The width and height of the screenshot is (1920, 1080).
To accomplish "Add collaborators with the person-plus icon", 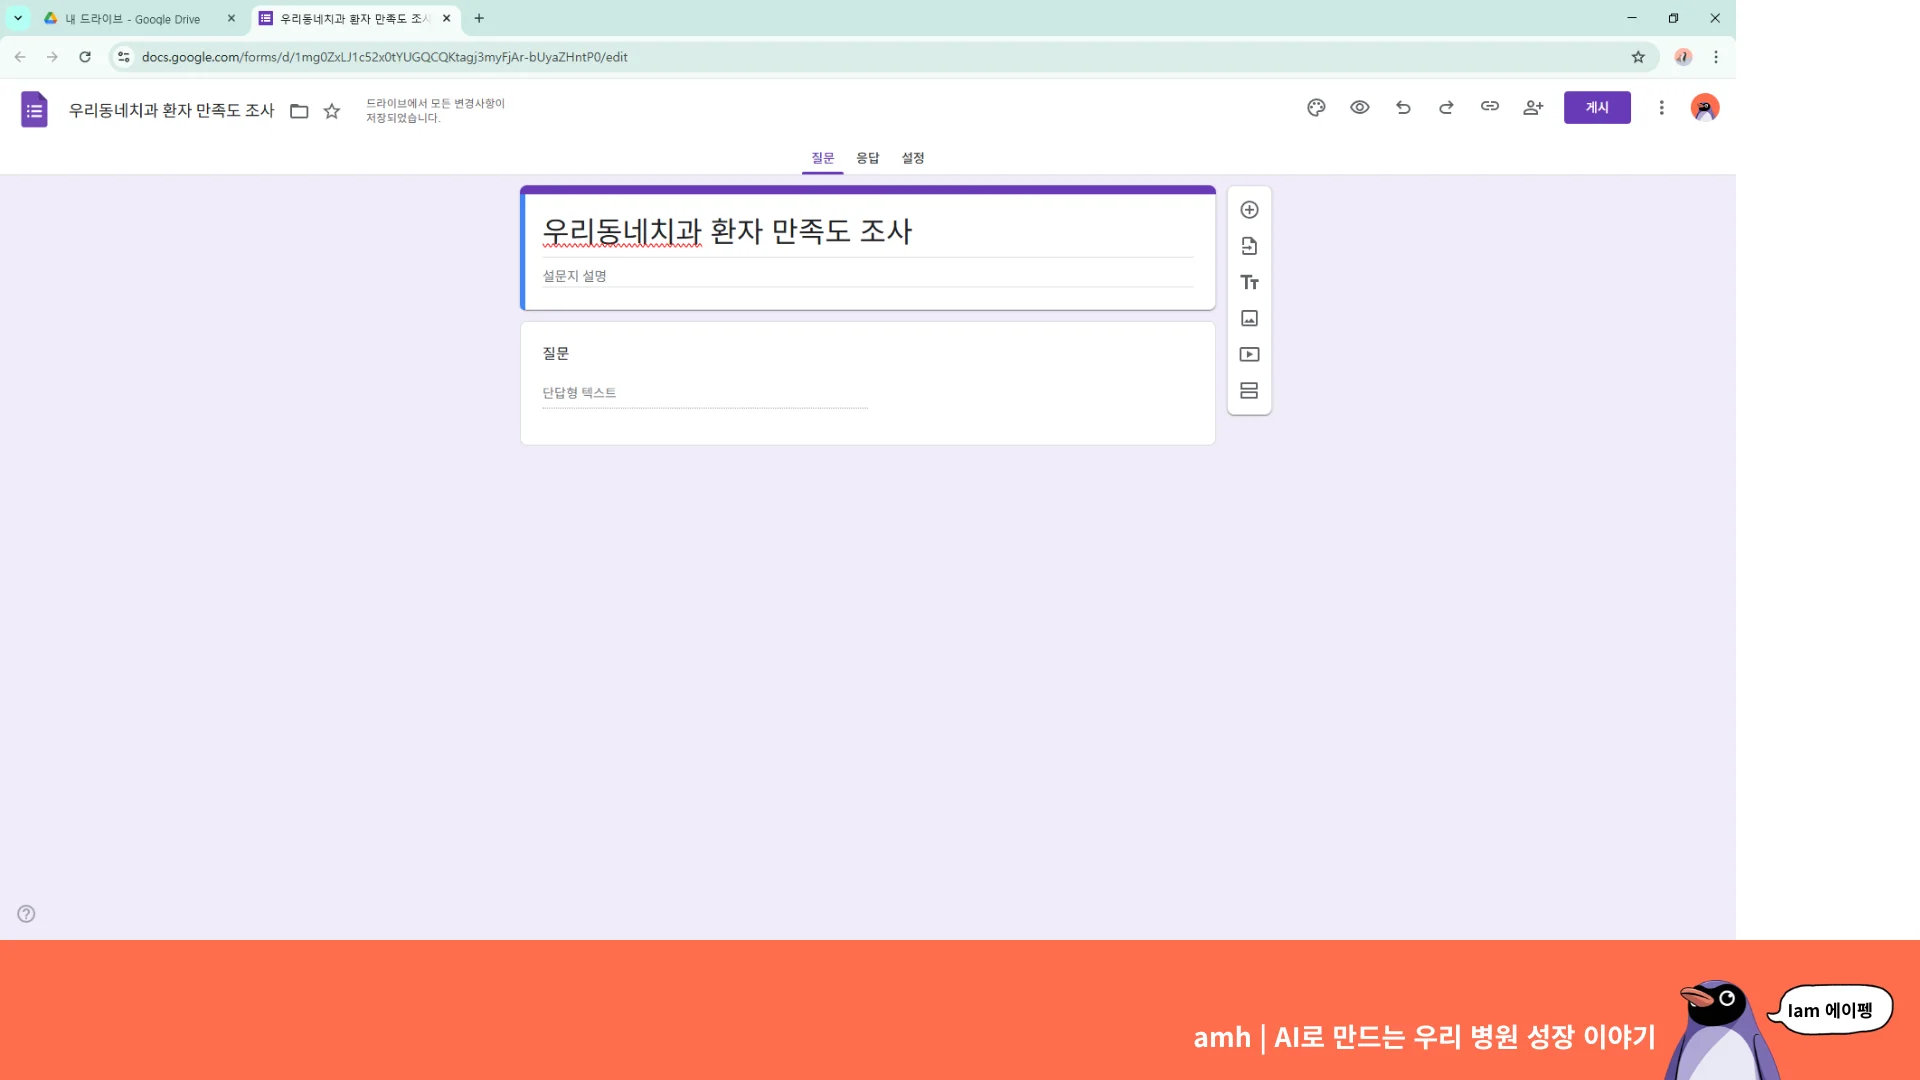I will pyautogui.click(x=1533, y=107).
